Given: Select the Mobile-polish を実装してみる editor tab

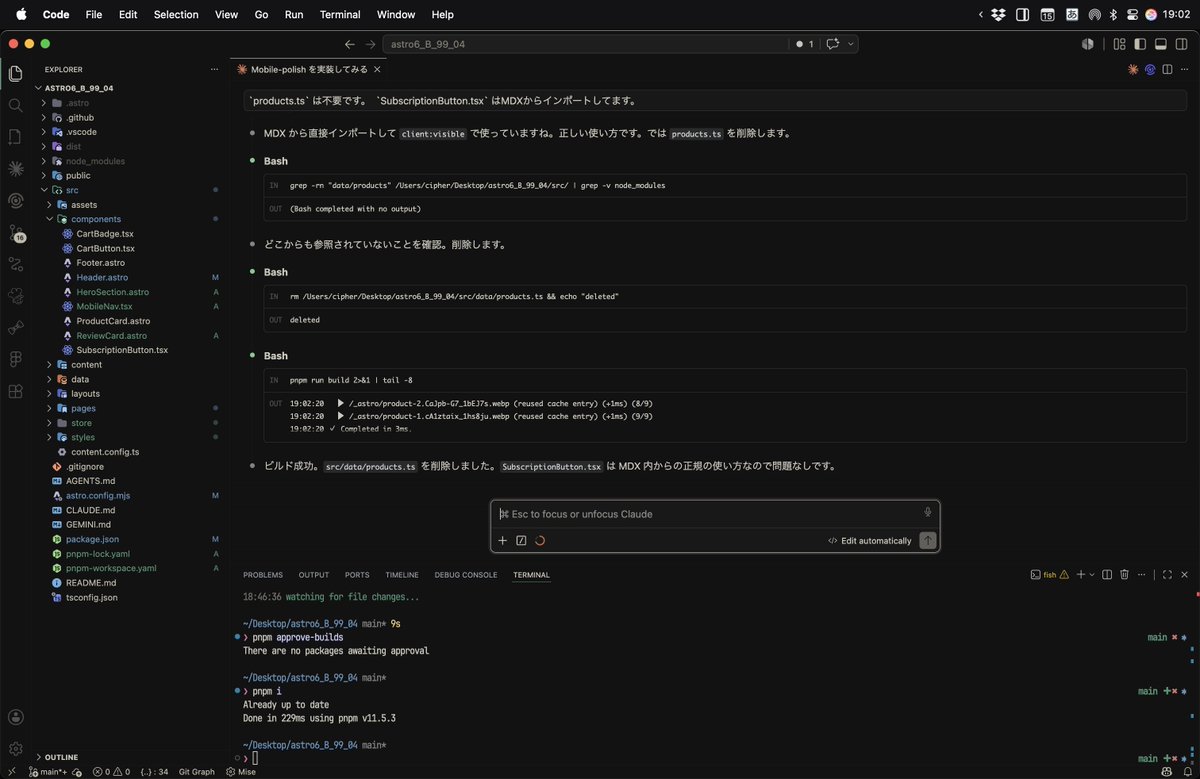Looking at the screenshot, I should click(307, 70).
